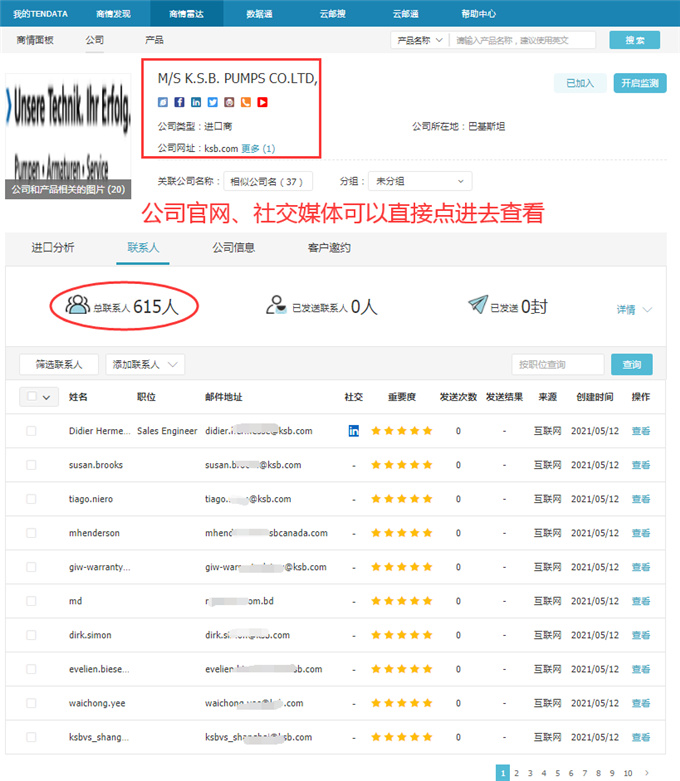Open 帮助中心 in top navigation
This screenshot has width=680, height=781.
click(479, 14)
